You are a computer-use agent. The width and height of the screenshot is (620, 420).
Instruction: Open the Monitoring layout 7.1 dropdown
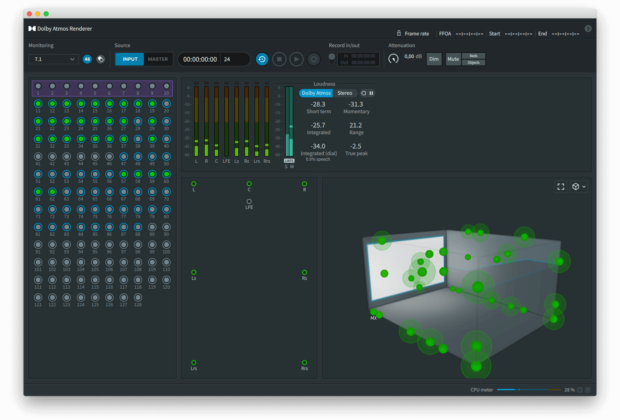(x=53, y=59)
